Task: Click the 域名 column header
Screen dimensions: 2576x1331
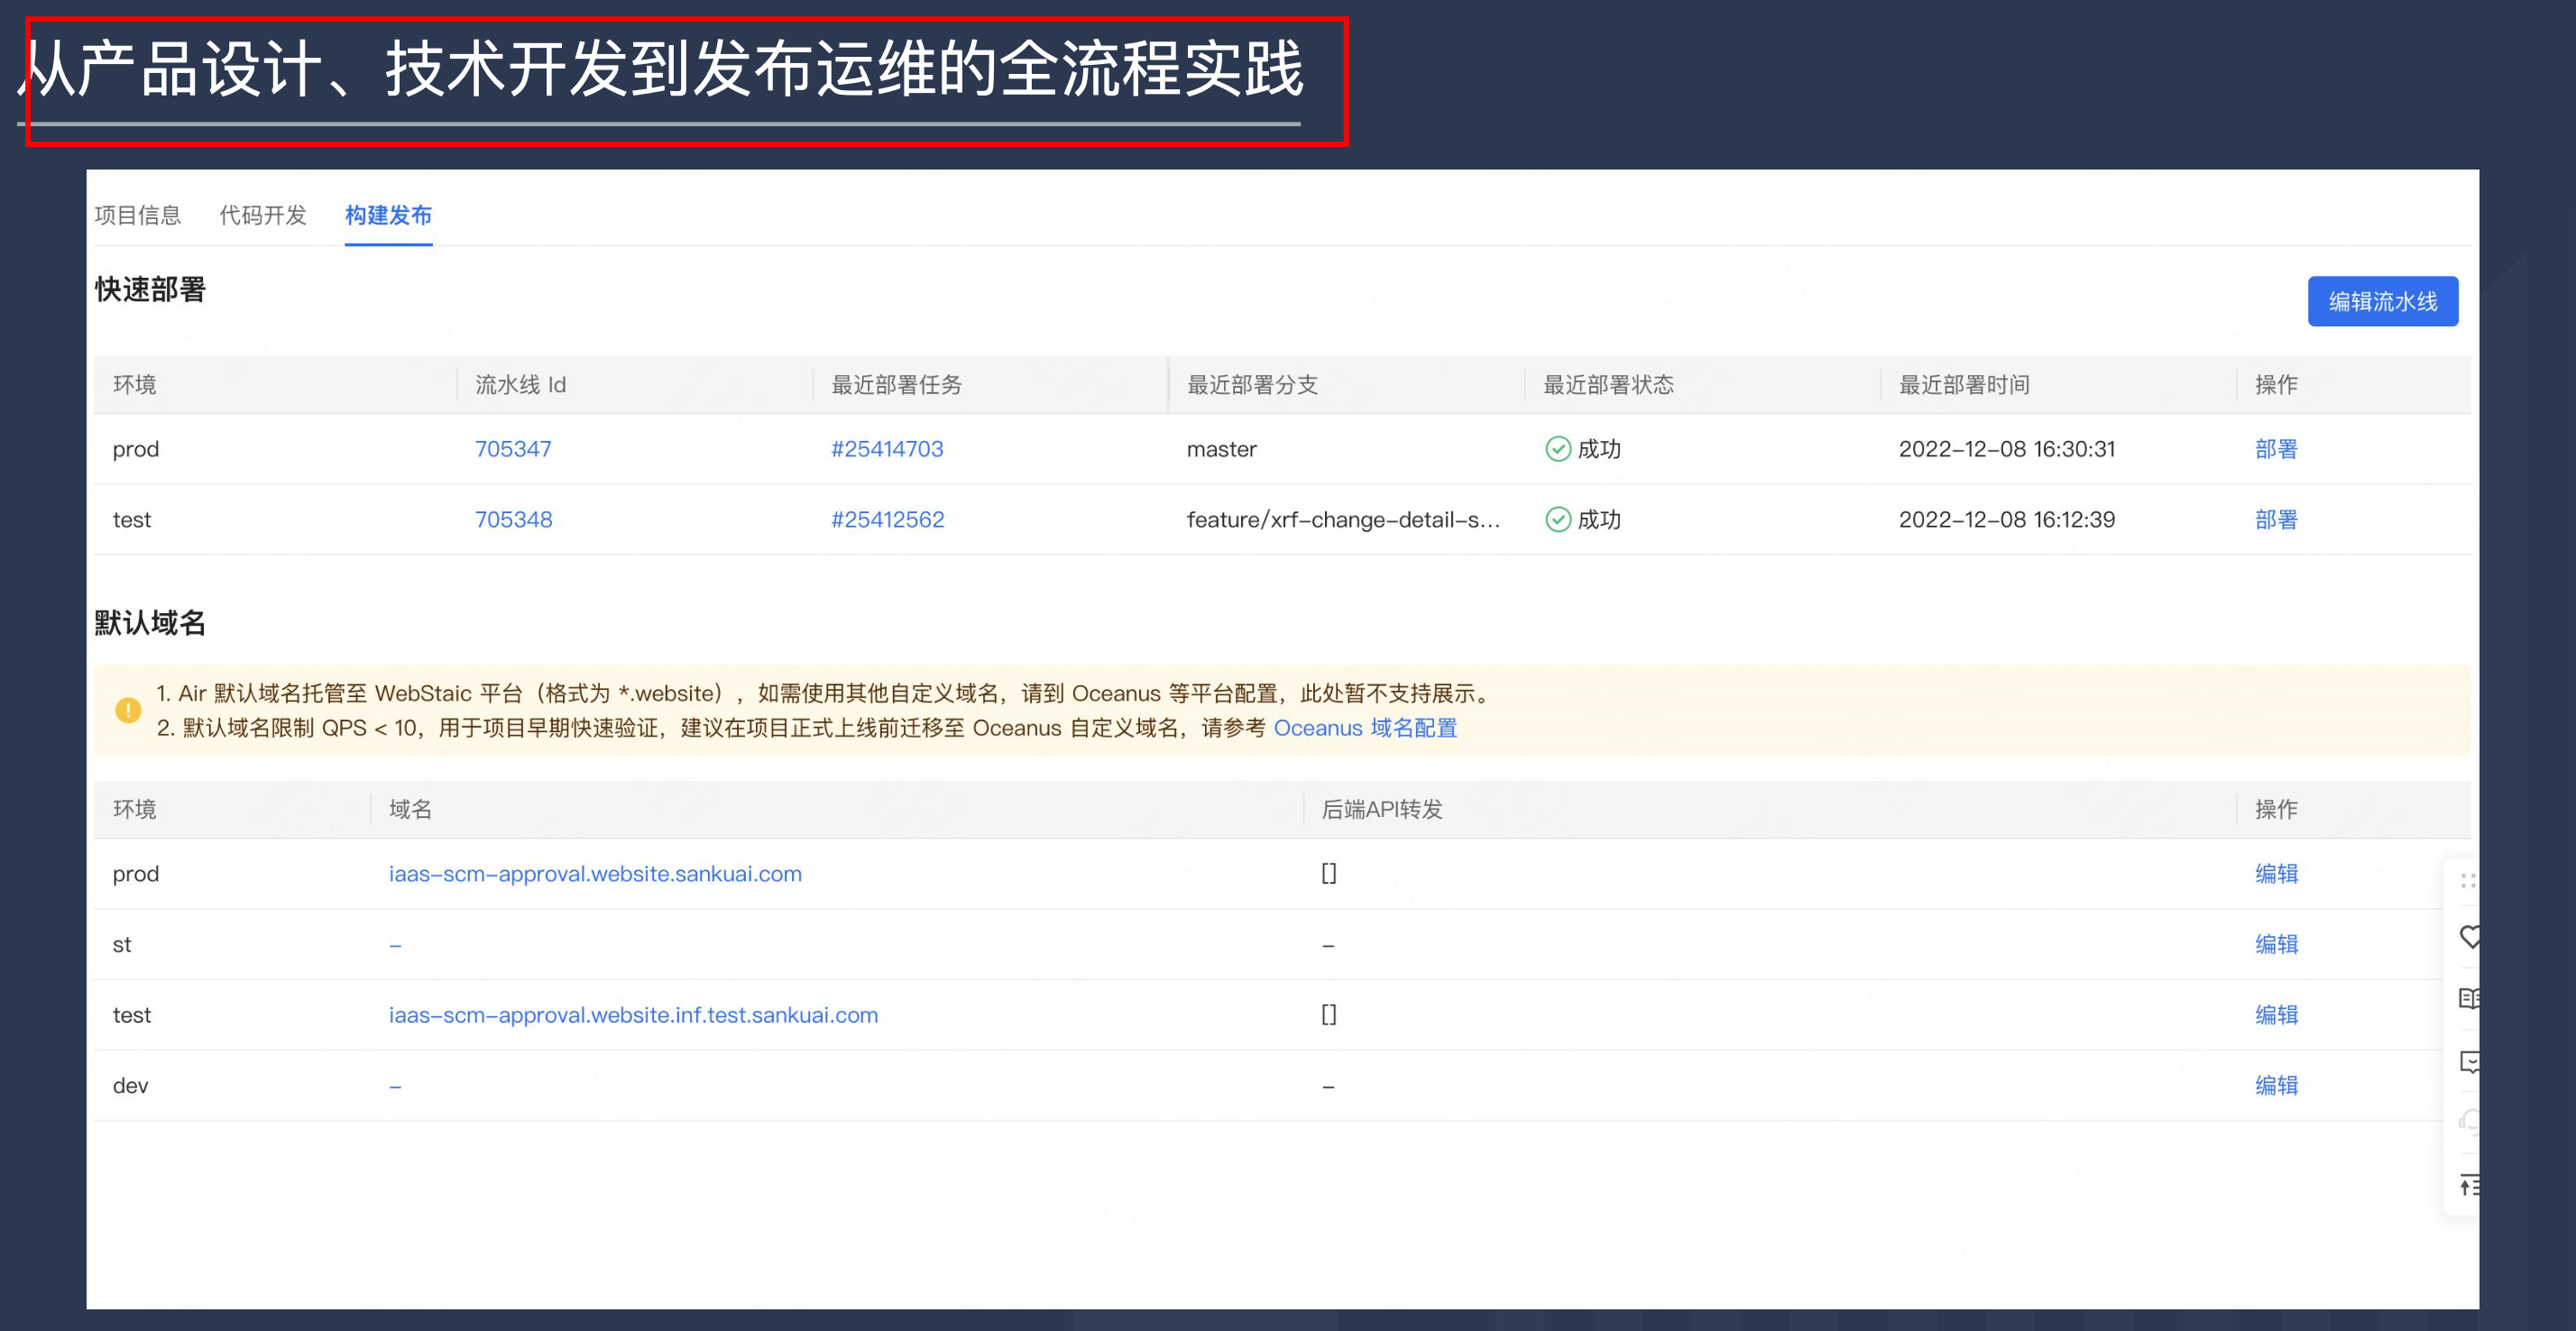Action: [x=410, y=809]
